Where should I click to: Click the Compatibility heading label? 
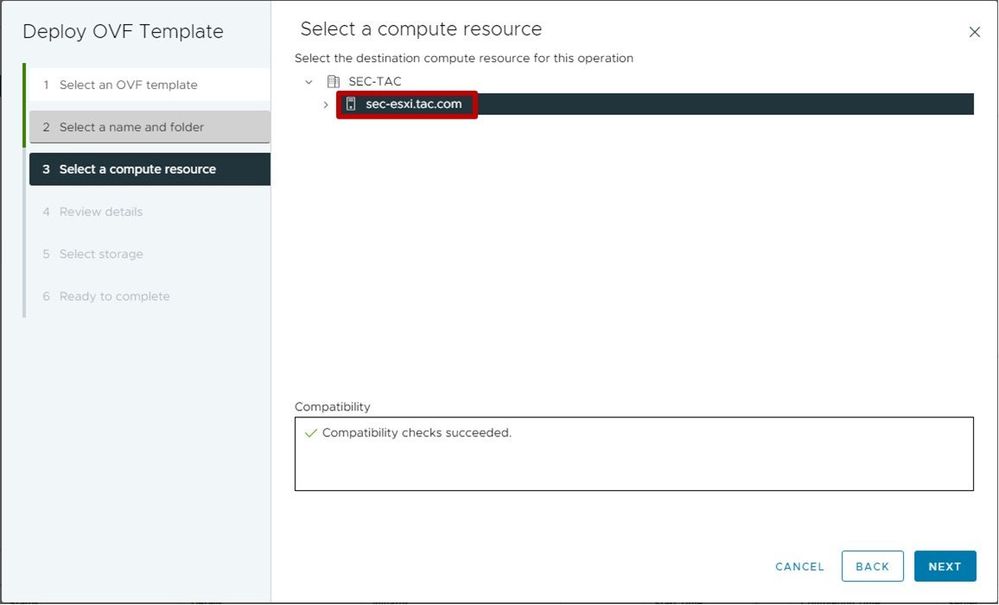332,406
